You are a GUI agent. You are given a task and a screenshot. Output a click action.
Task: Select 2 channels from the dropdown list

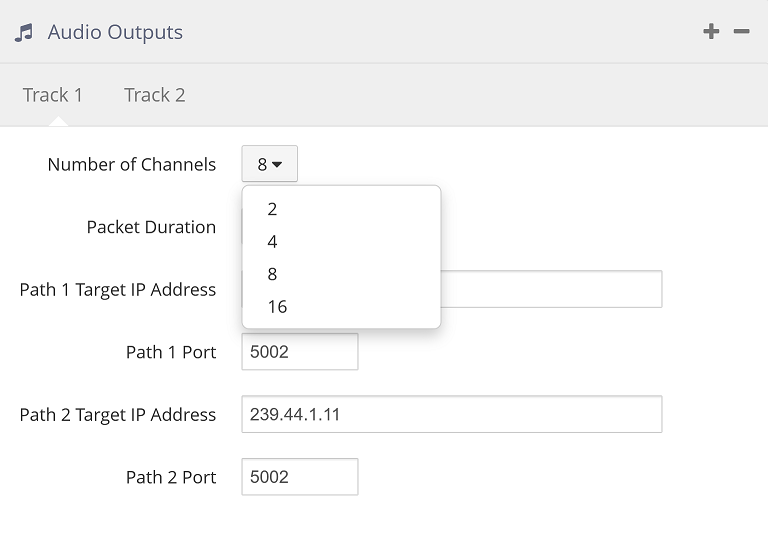272,209
